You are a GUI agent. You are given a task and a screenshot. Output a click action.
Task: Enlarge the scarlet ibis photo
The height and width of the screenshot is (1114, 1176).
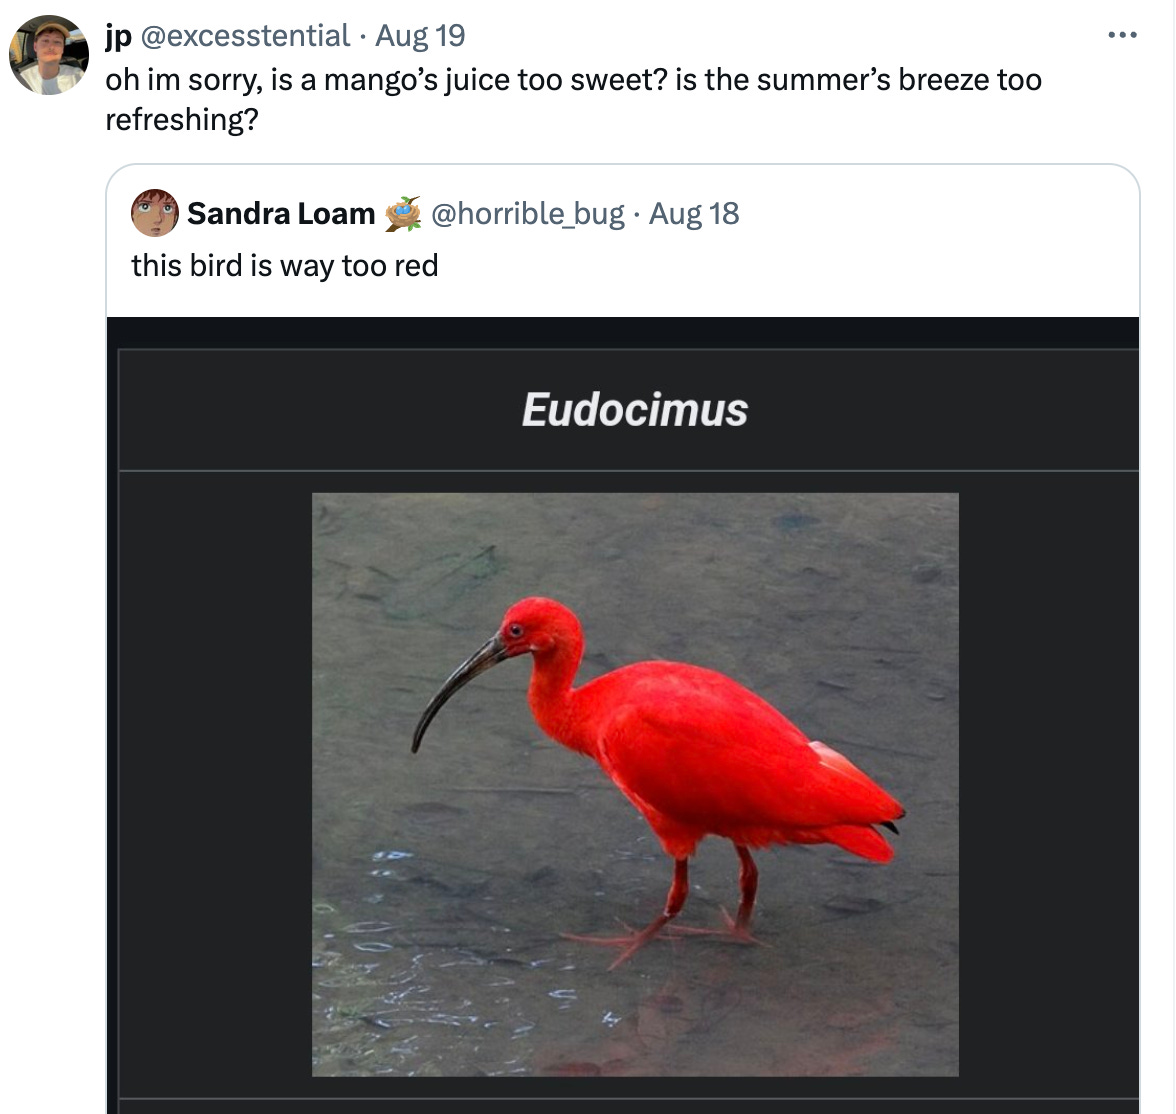coord(635,785)
